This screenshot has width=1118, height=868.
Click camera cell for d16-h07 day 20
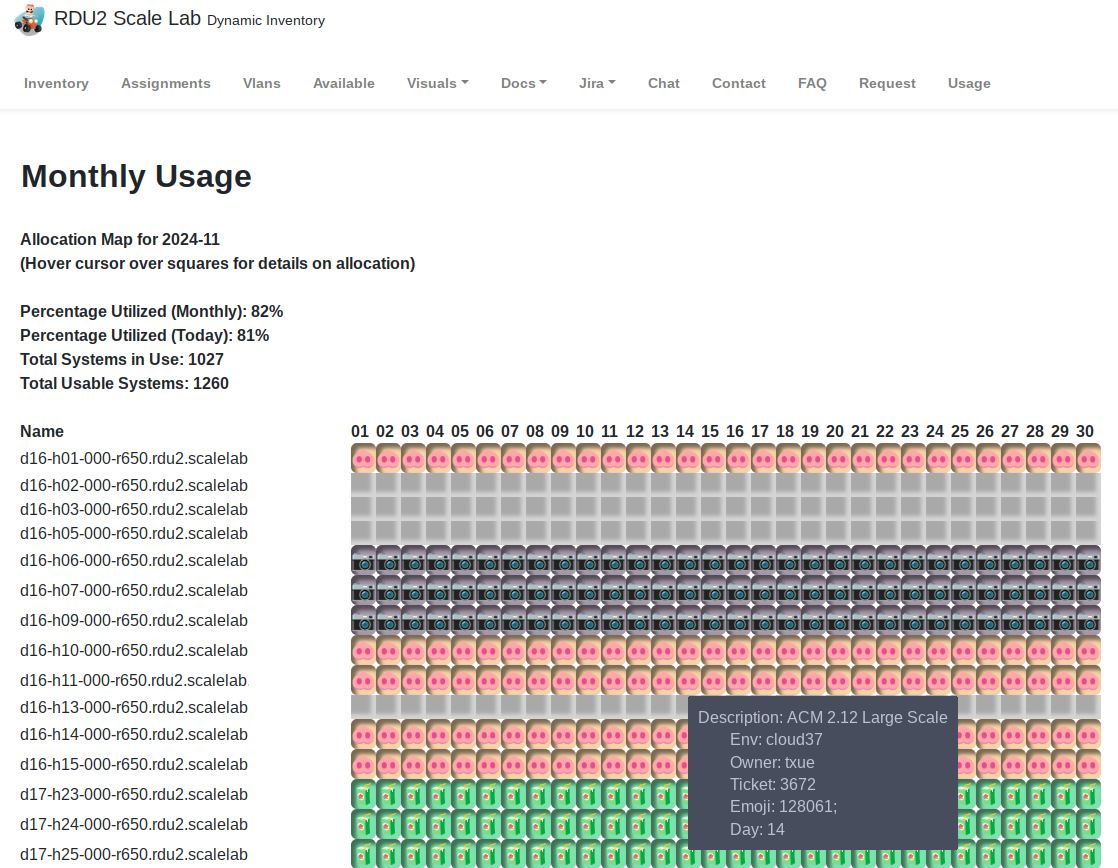[838, 591]
